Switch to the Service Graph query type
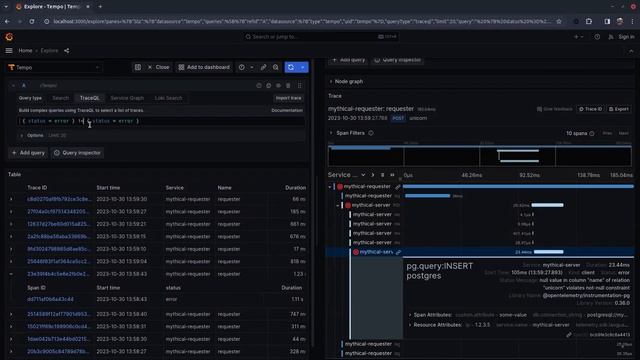640x360 pixels. (127, 98)
